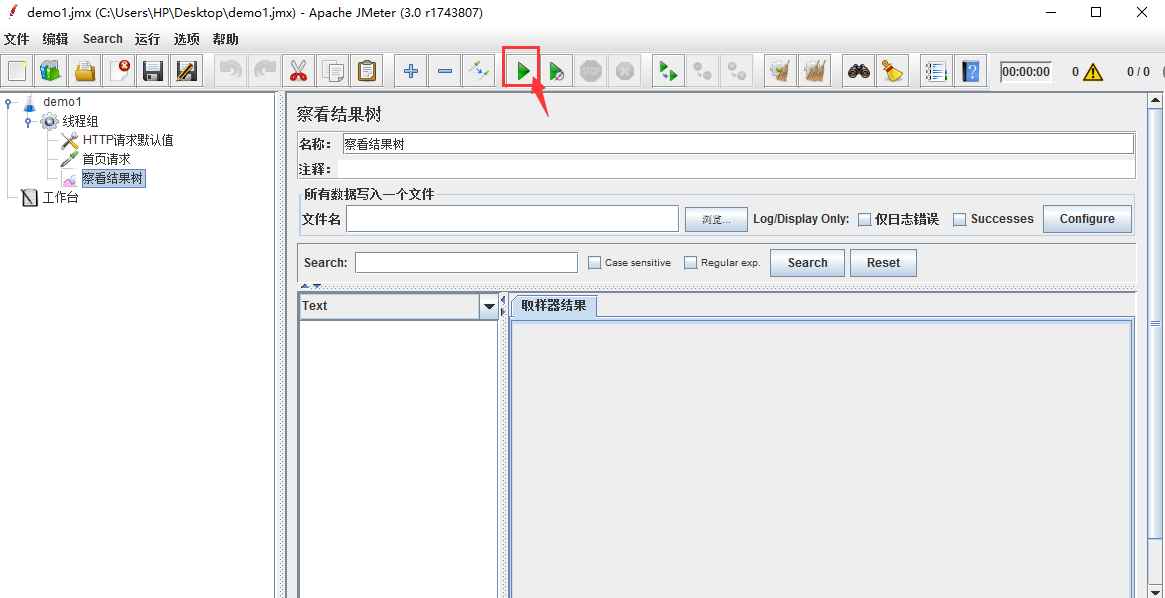Click the Toggle enable/disable icon
The height and width of the screenshot is (598, 1165).
[478, 71]
